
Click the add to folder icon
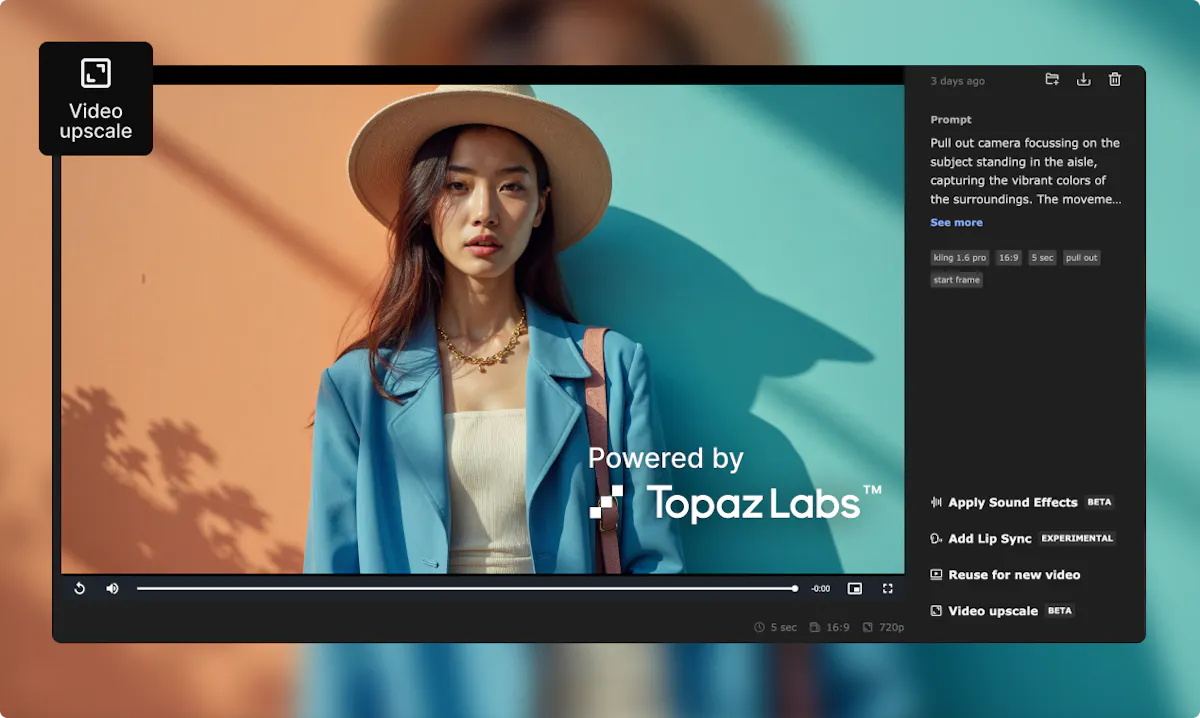[1052, 80]
